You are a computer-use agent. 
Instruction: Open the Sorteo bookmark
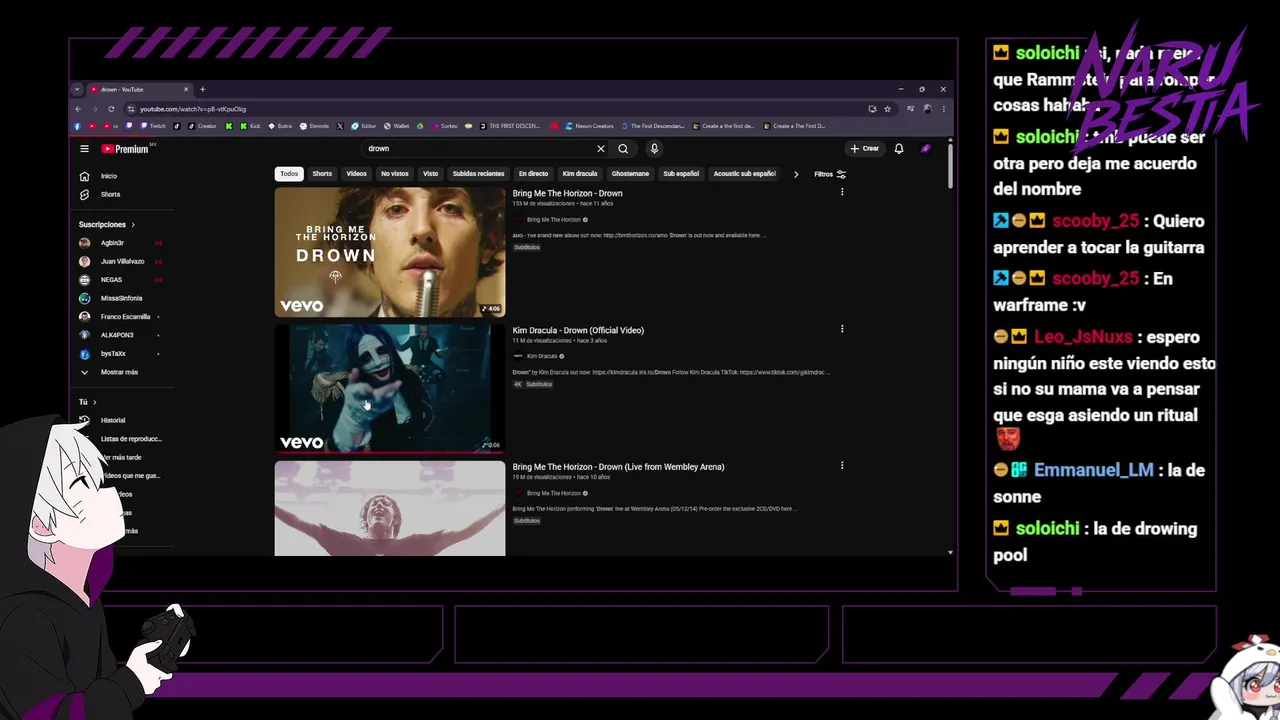(445, 126)
